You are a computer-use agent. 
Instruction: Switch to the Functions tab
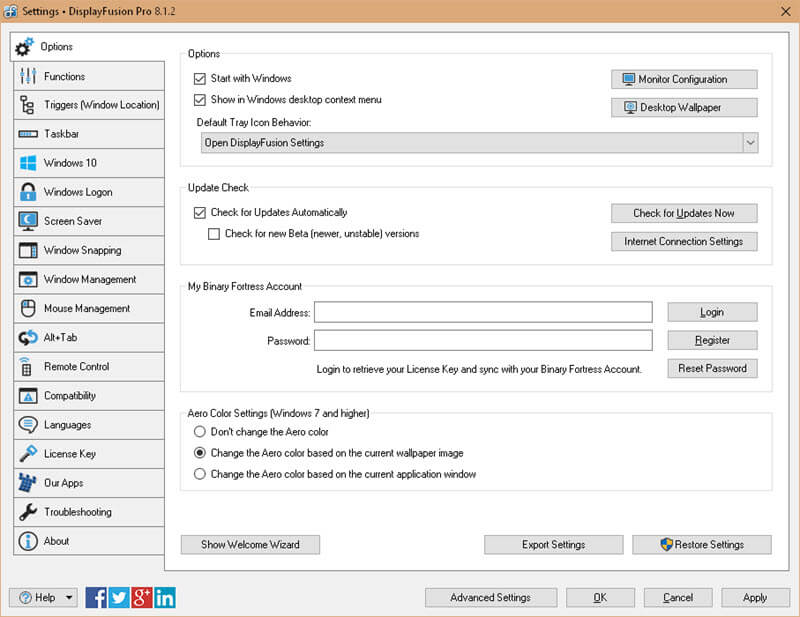[89, 76]
